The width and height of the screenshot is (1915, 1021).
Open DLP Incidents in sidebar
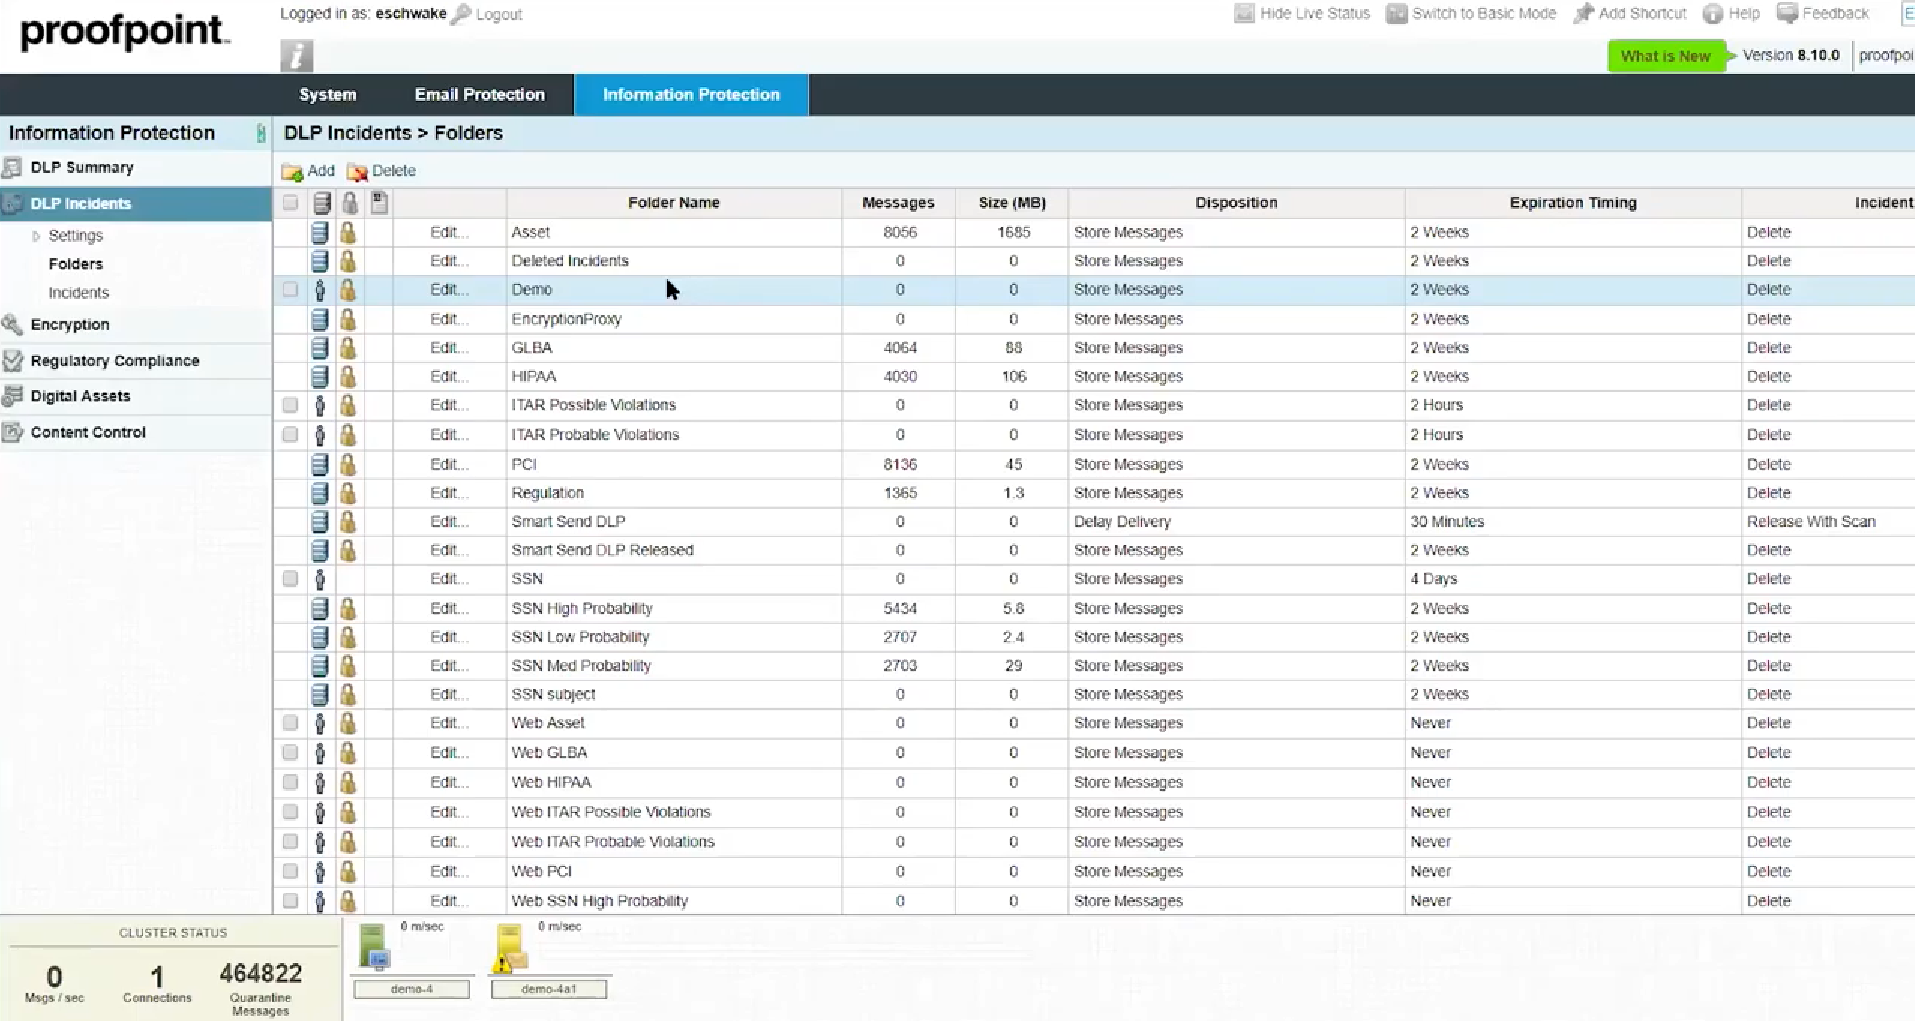point(136,203)
